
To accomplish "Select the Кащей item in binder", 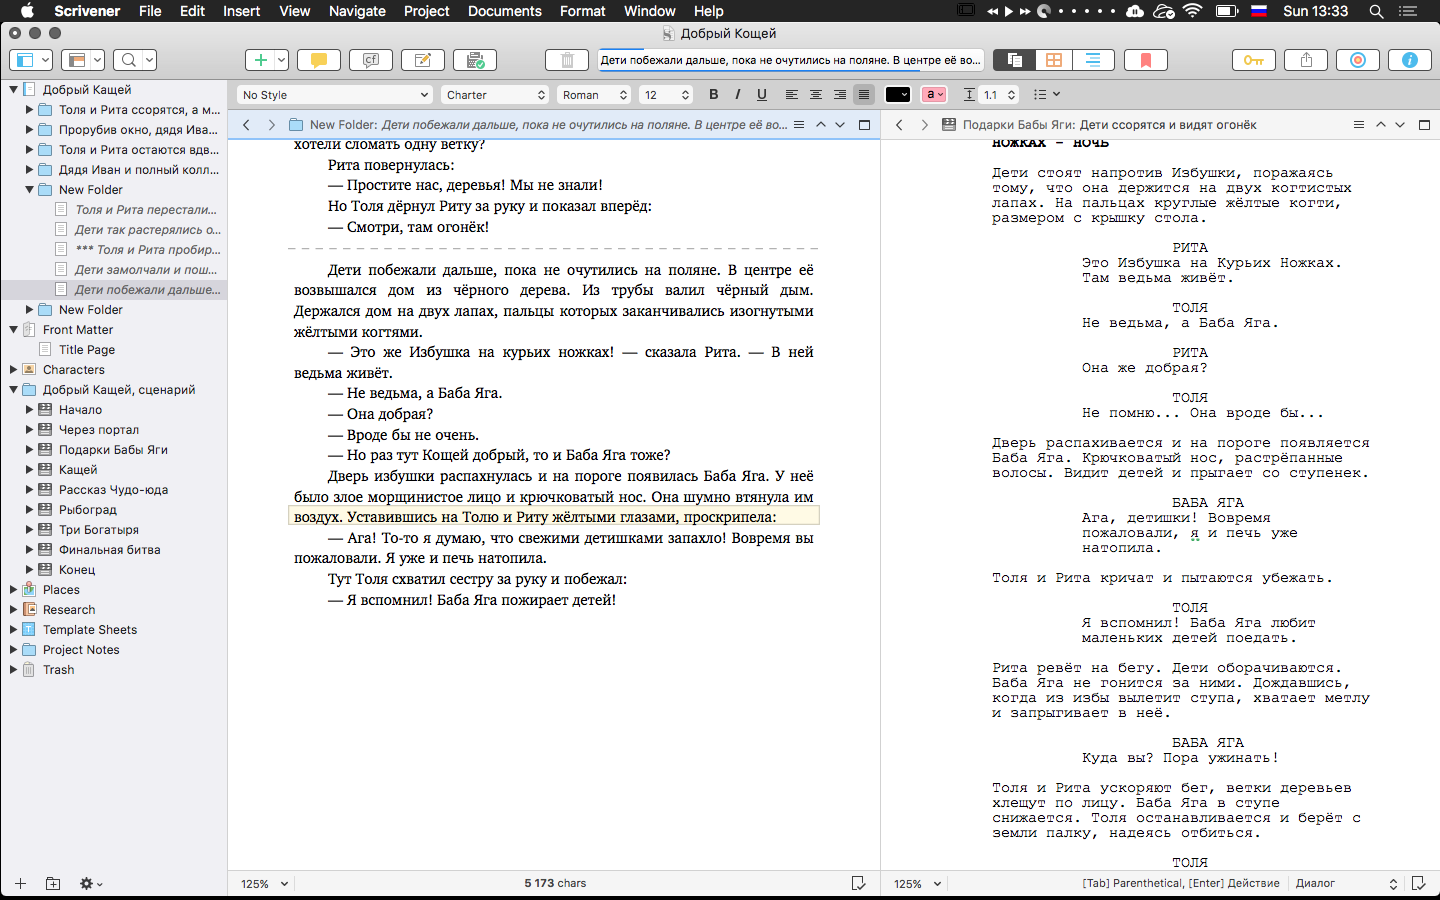I will [78, 470].
